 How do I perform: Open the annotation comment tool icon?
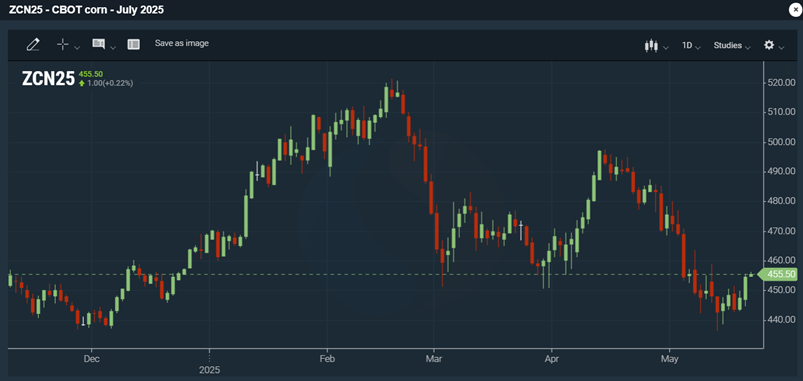(x=98, y=44)
